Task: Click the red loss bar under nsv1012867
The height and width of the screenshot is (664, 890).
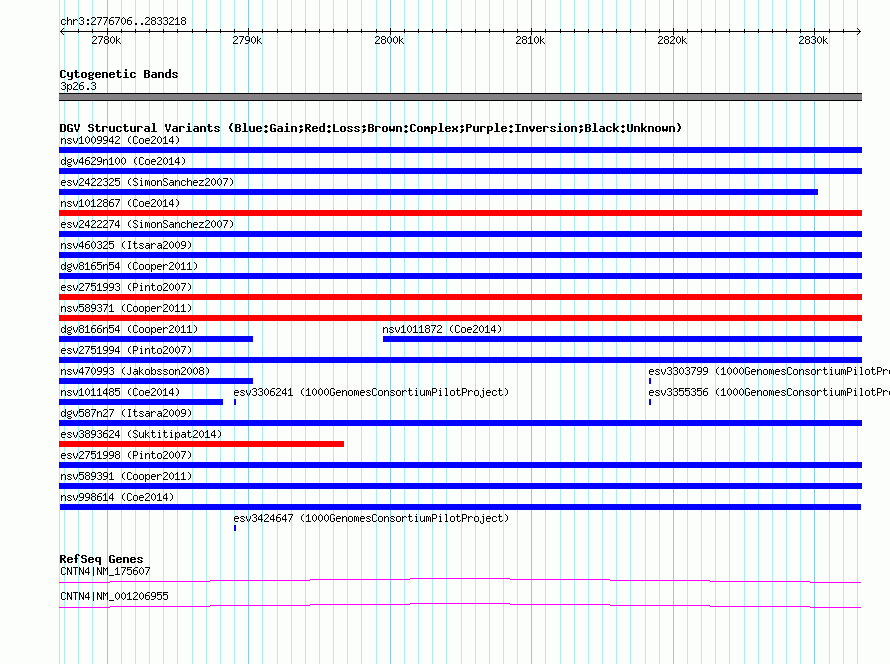Action: pos(460,213)
